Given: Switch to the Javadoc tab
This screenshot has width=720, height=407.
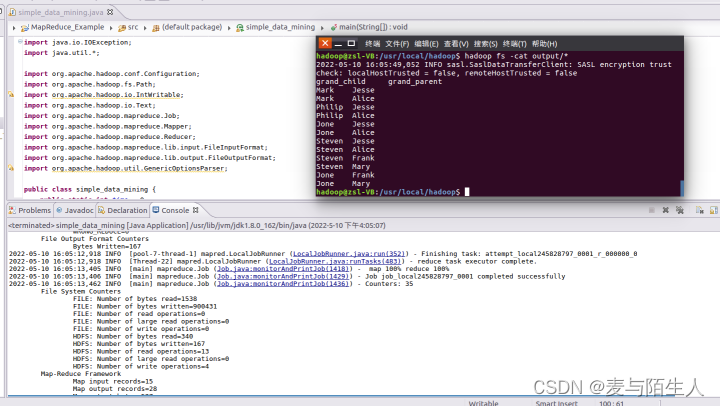Looking at the screenshot, I should pos(74,210).
